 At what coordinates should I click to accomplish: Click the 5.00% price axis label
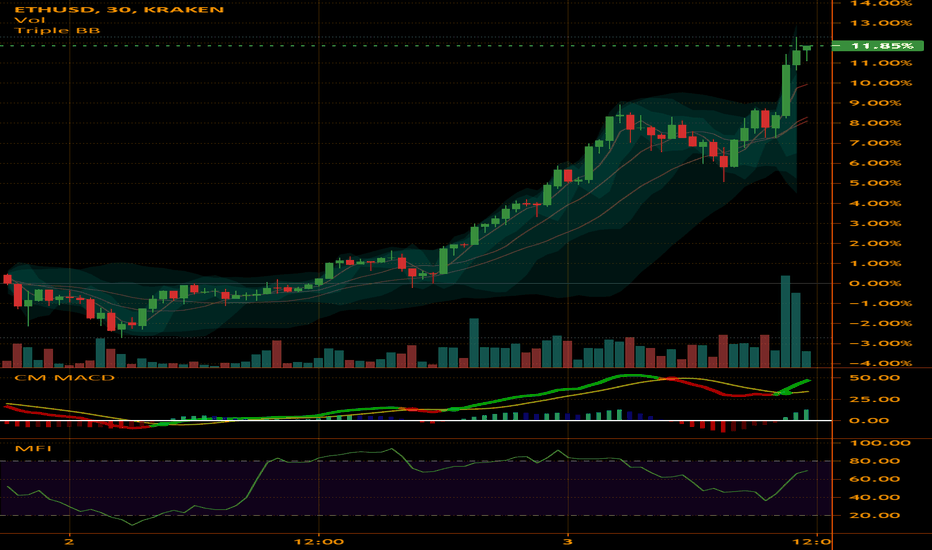875,183
